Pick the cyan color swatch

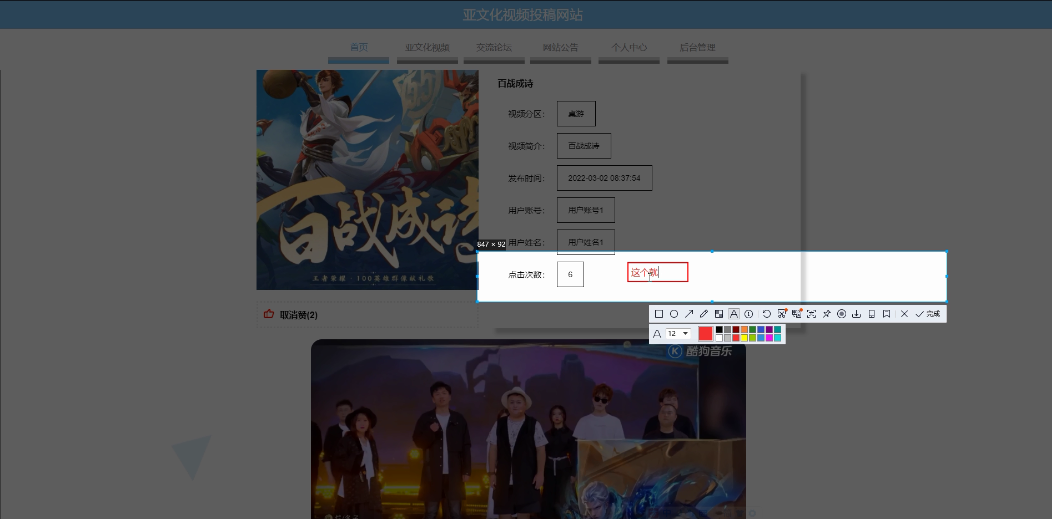(x=778, y=338)
